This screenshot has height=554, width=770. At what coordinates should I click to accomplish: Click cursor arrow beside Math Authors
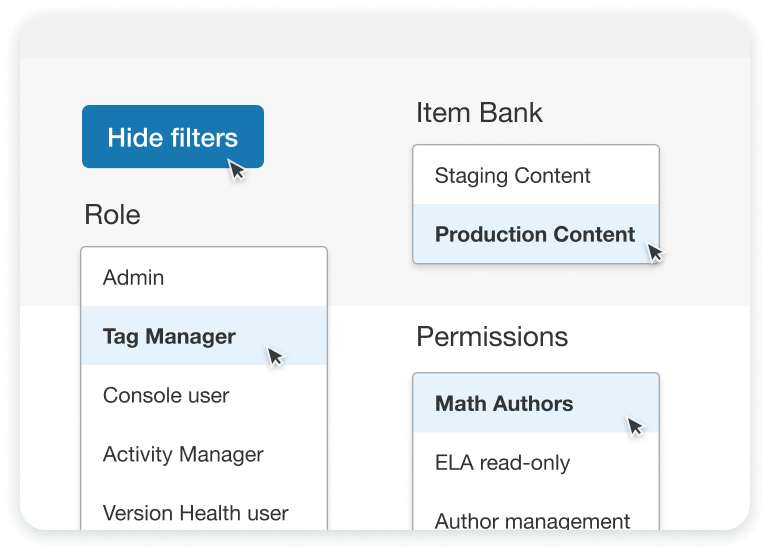(x=635, y=426)
